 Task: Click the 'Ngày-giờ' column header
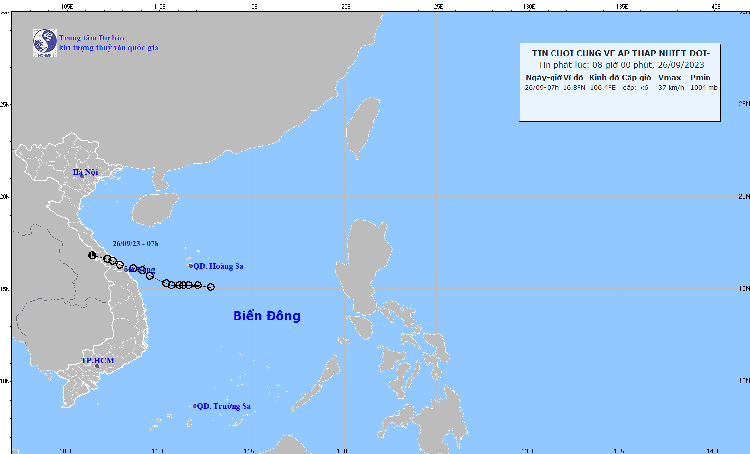pyautogui.click(x=543, y=78)
